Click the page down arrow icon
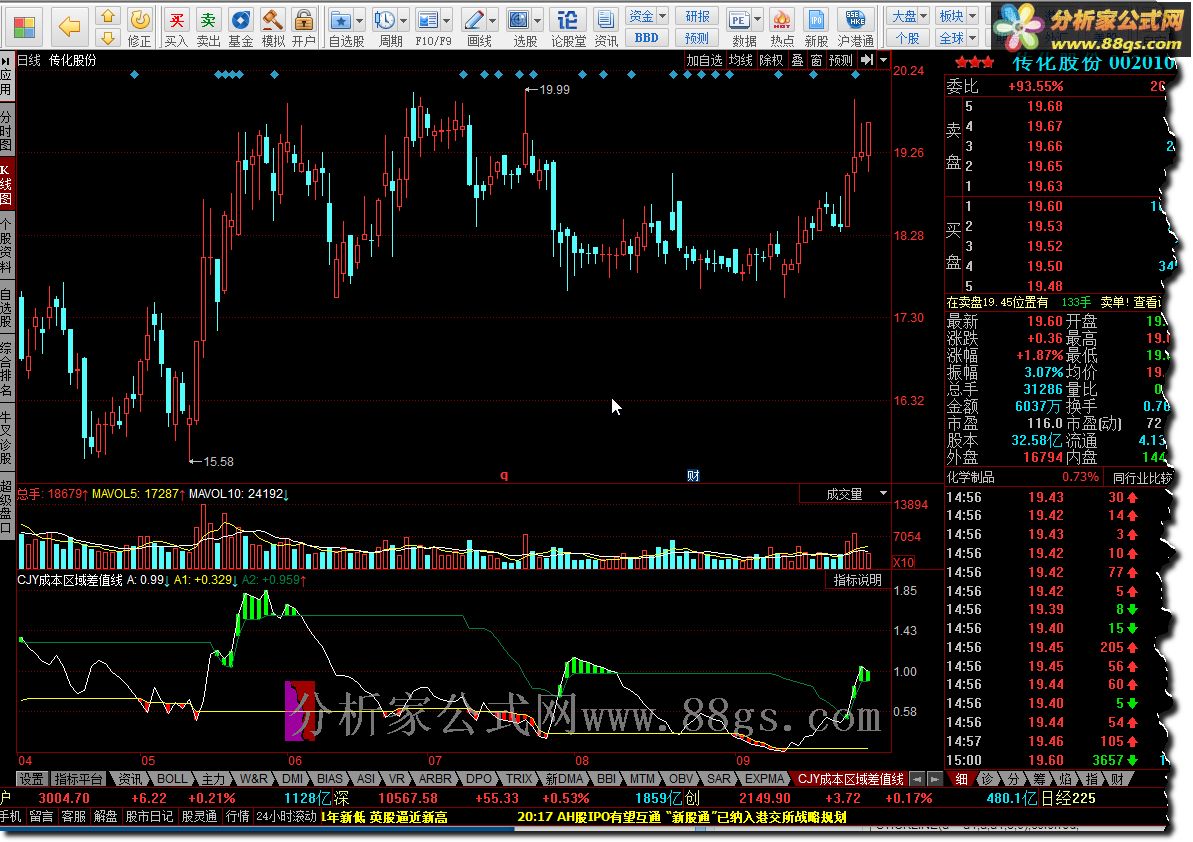This screenshot has height=842, width=1193. tap(108, 37)
